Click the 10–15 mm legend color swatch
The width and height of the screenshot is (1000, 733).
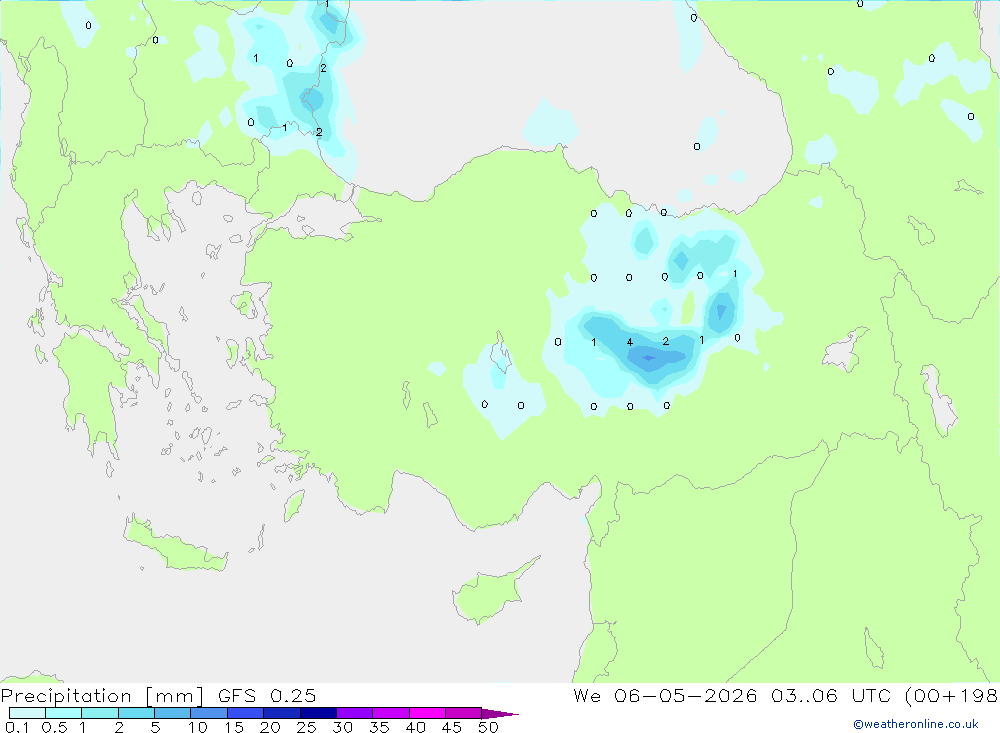click(x=209, y=713)
